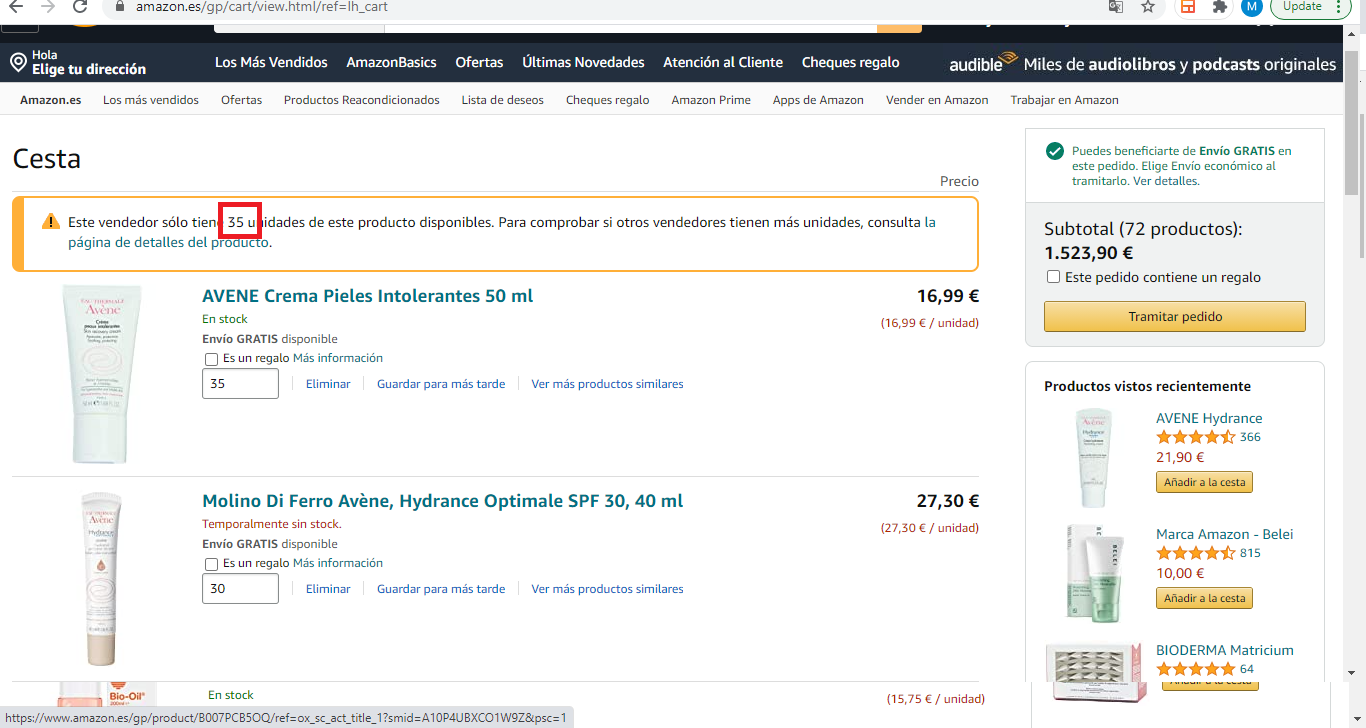
Task: Click the browser forward arrow
Action: pyautogui.click(x=48, y=7)
